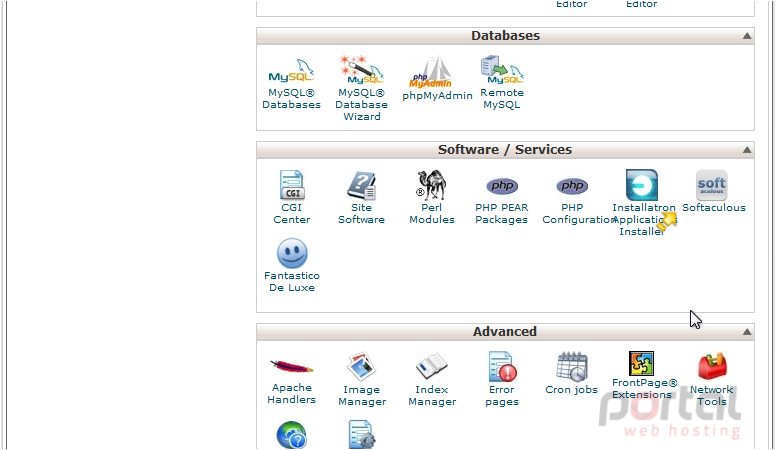
Task: Click the FrontPage® Extensions text link
Action: coord(644,389)
